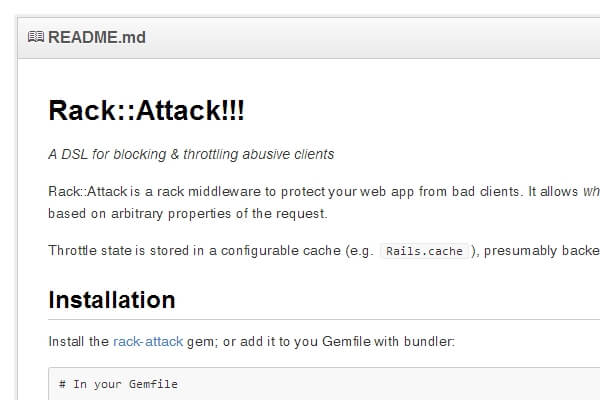Click the words 'configurable cache'
The image size is (600, 400).
(x=276, y=250)
